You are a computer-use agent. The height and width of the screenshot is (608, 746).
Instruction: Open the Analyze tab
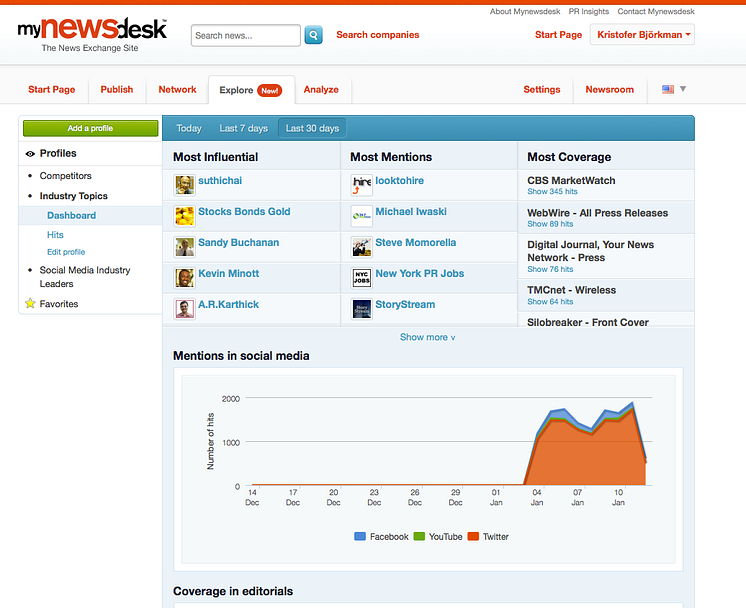(x=321, y=89)
